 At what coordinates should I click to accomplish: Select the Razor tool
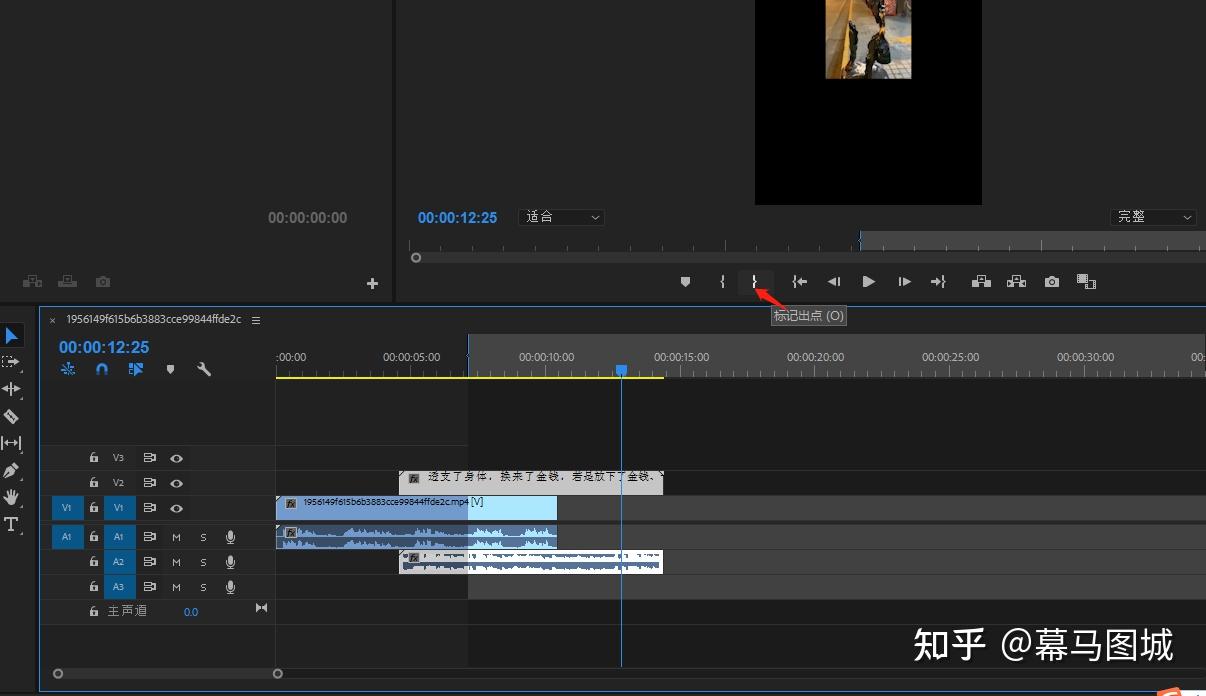[x=11, y=416]
